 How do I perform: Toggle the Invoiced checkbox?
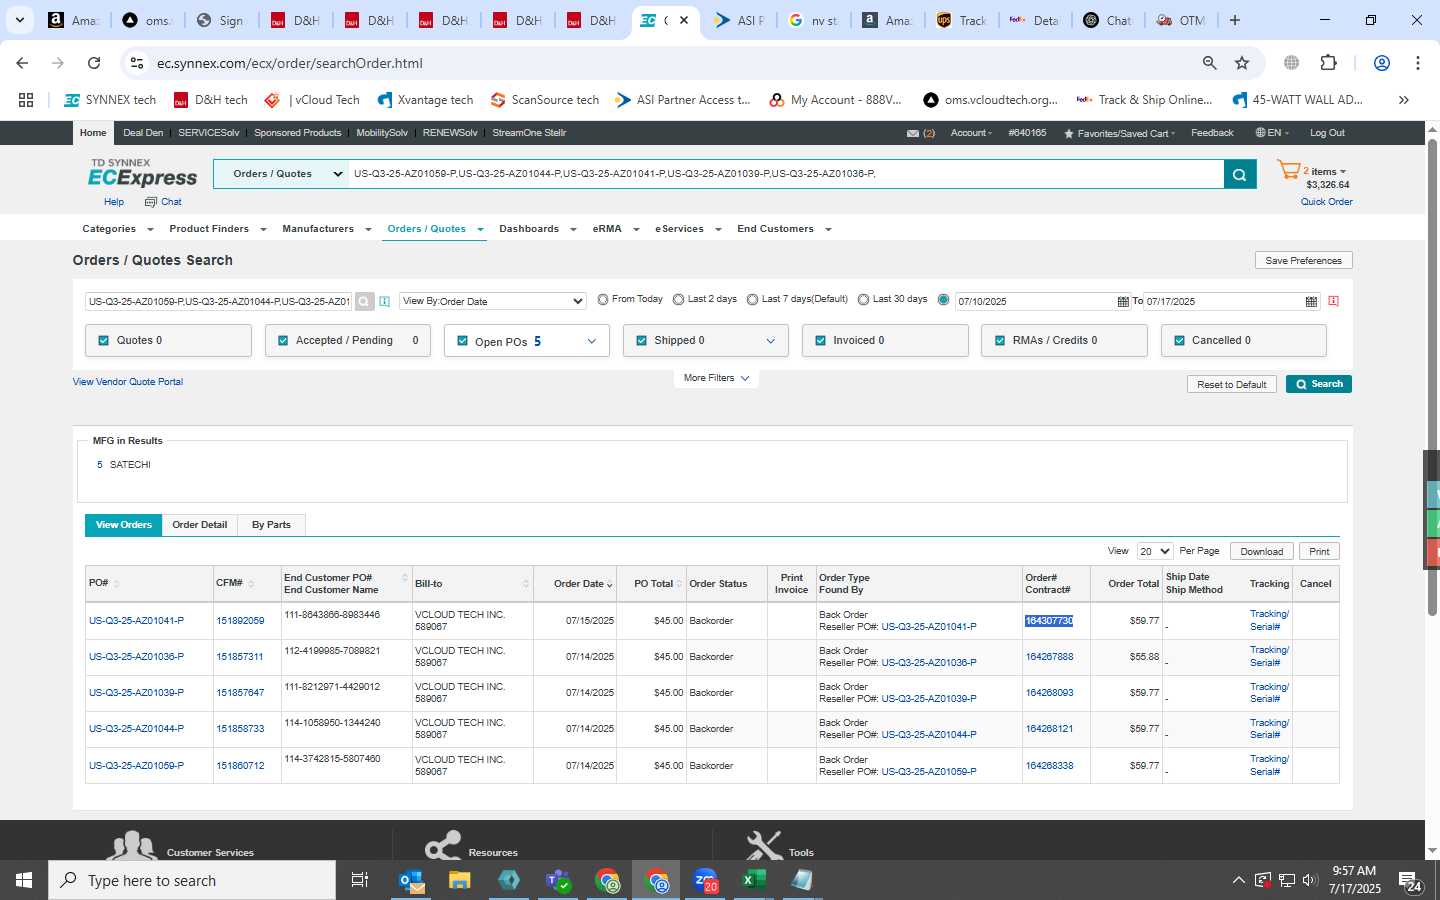(820, 341)
